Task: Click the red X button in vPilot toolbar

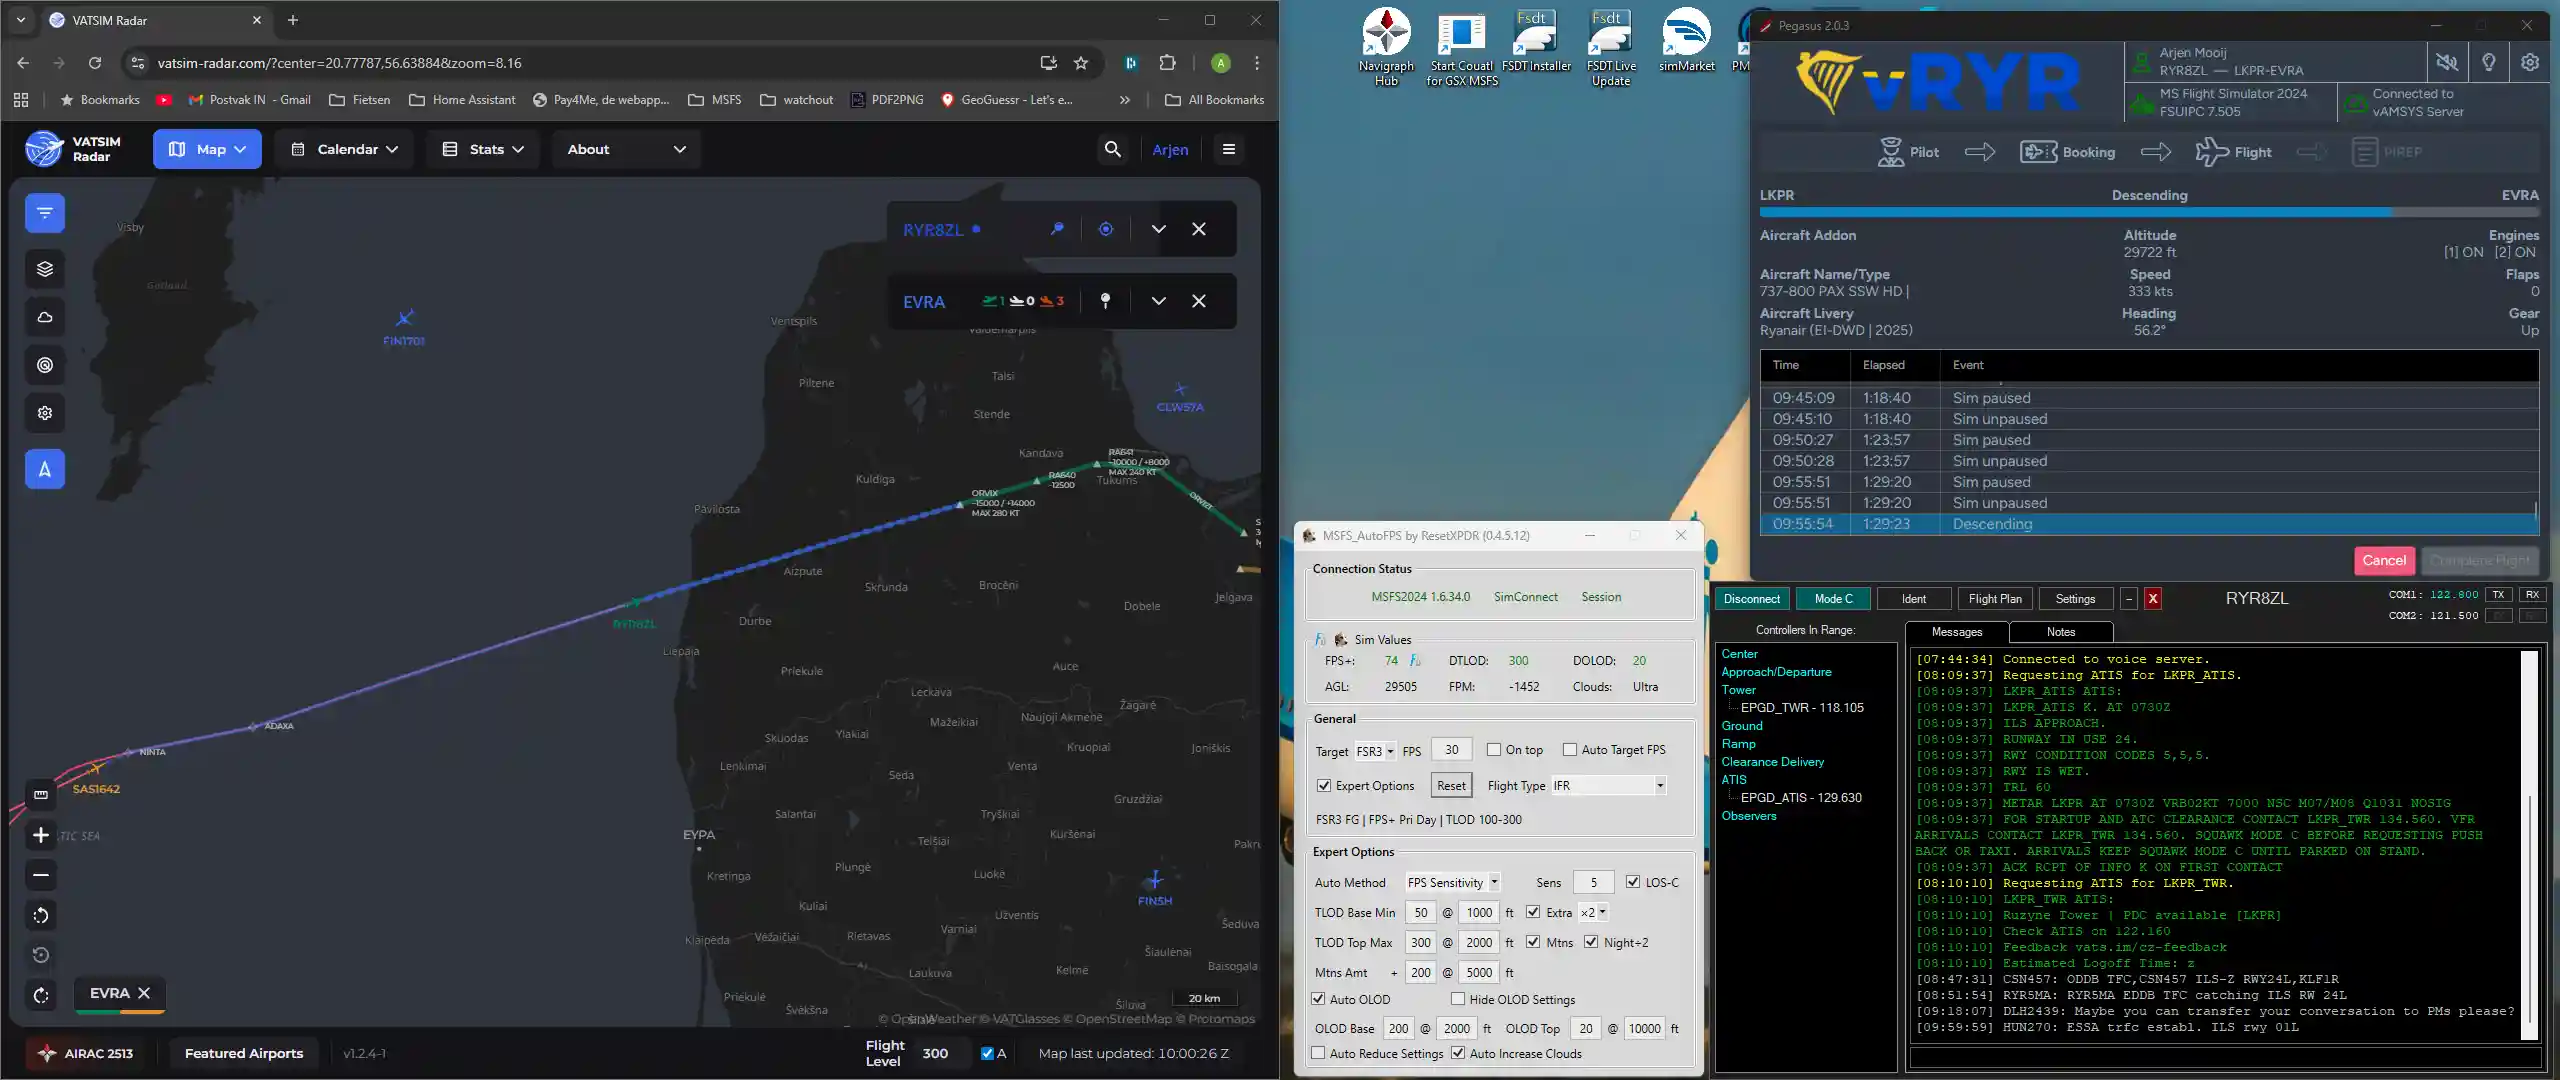Action: tap(2153, 598)
